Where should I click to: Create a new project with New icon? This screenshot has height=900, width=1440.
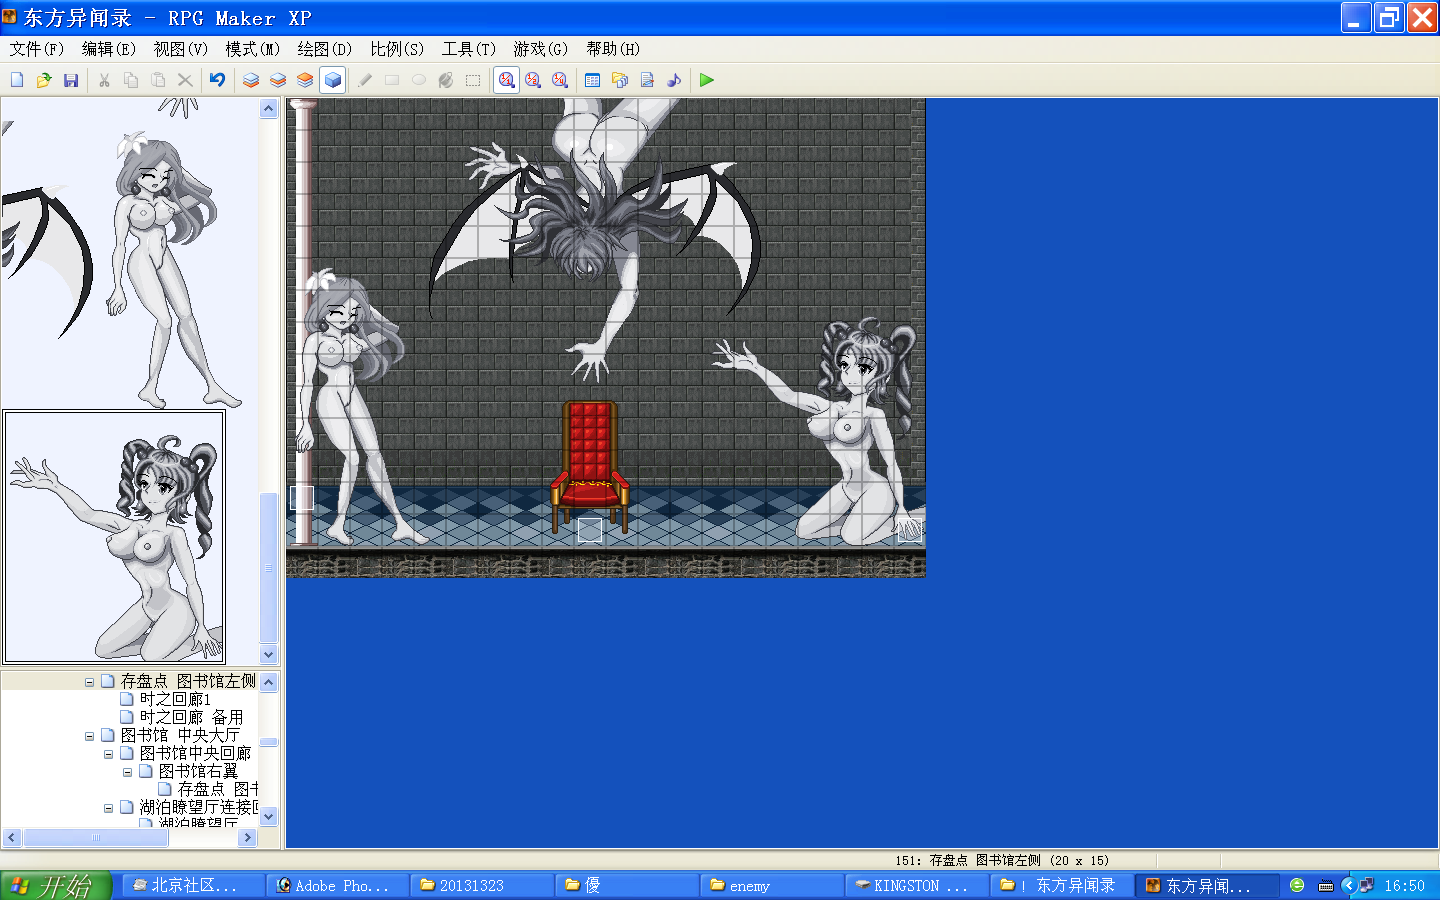click(17, 80)
